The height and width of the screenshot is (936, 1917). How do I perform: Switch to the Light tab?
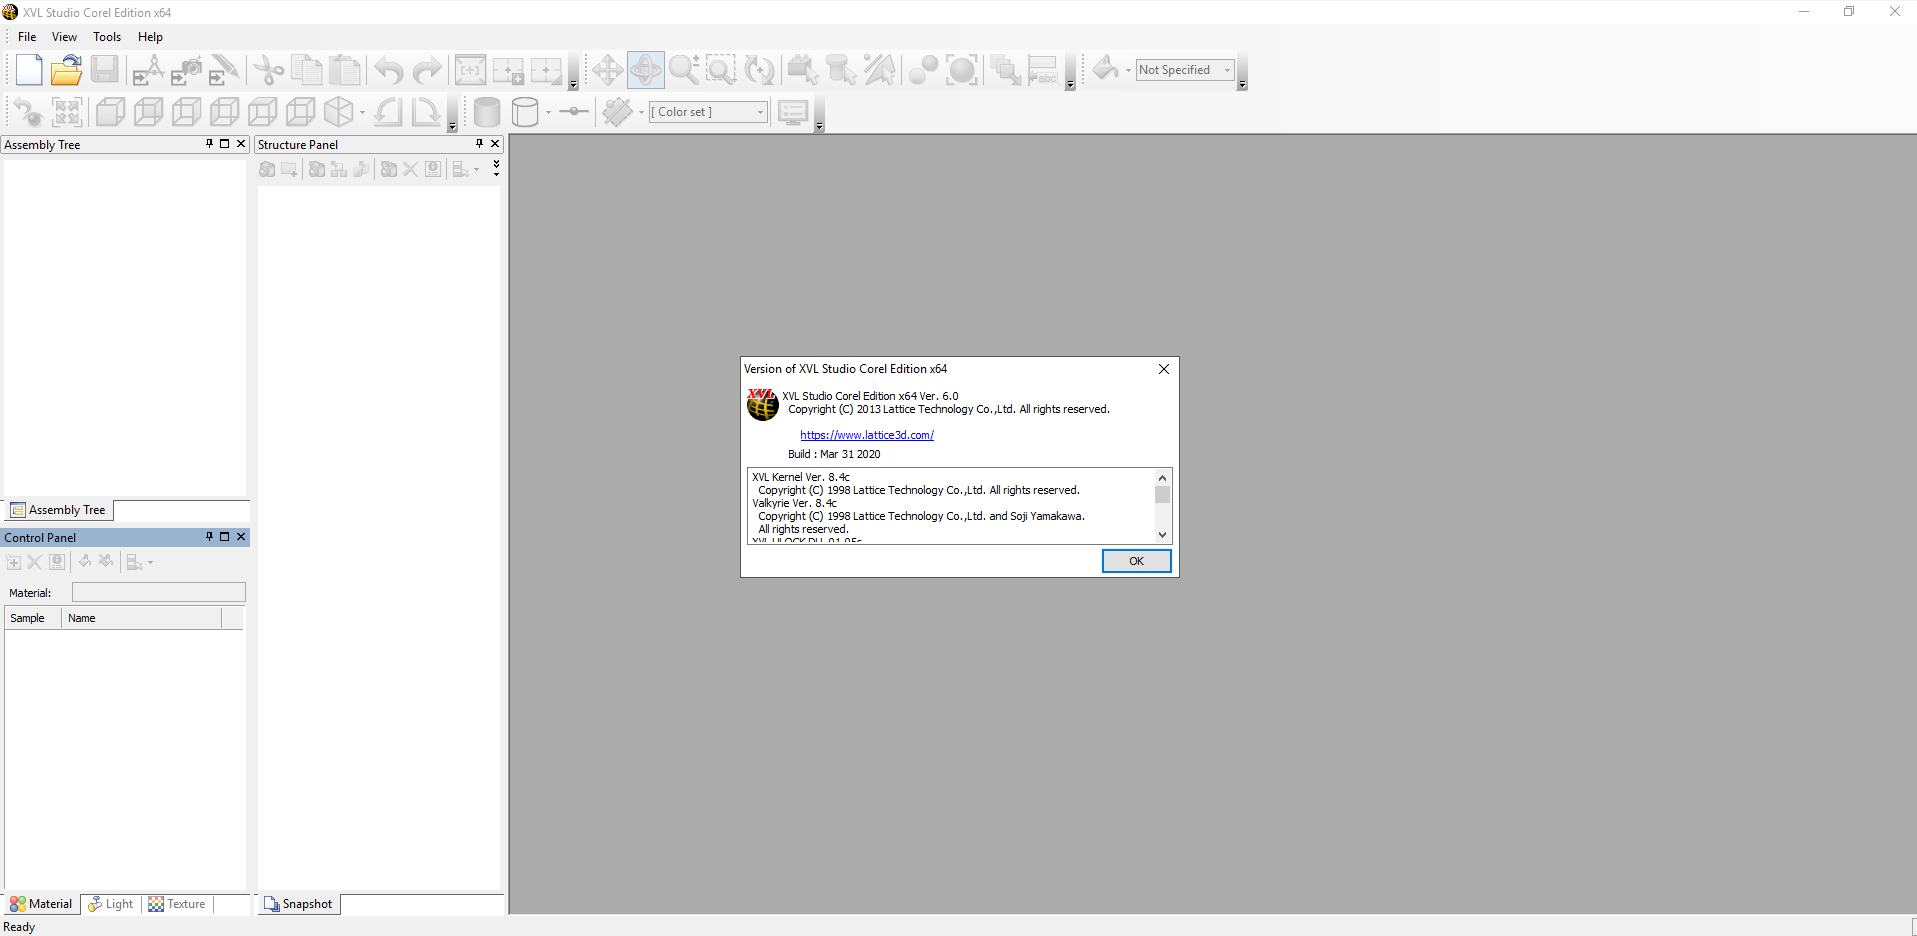(110, 904)
